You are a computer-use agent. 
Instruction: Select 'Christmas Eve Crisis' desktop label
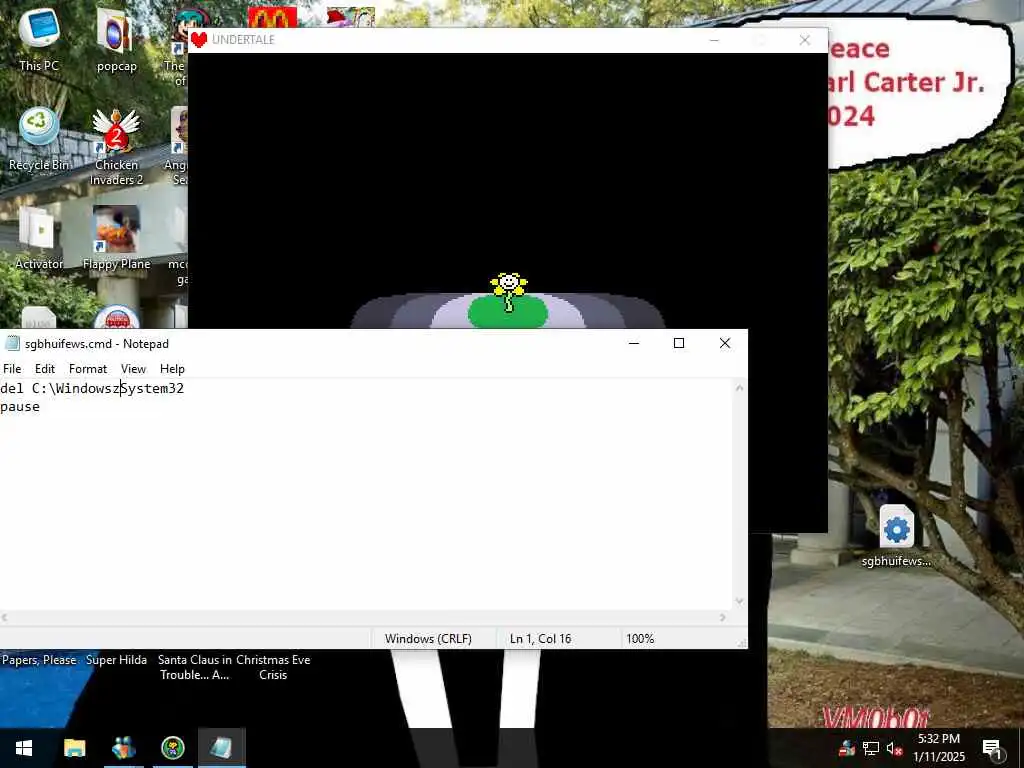[273, 667]
